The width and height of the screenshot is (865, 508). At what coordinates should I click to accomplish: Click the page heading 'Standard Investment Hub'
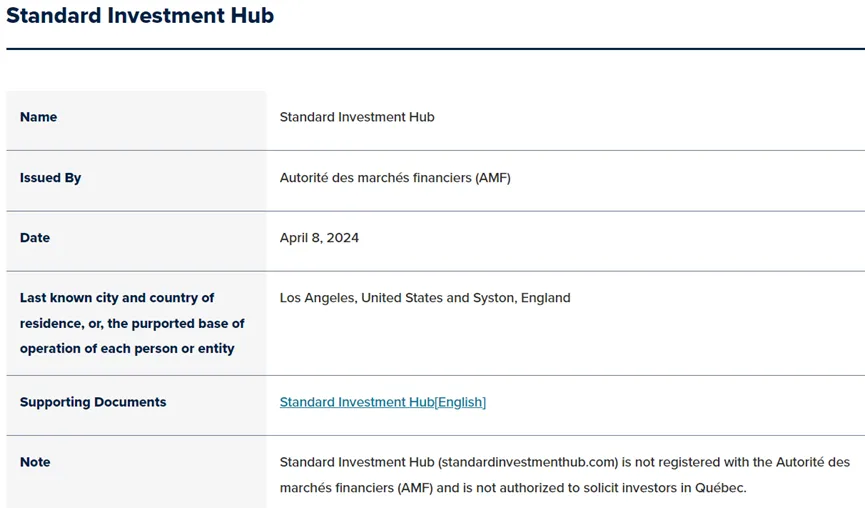point(140,15)
